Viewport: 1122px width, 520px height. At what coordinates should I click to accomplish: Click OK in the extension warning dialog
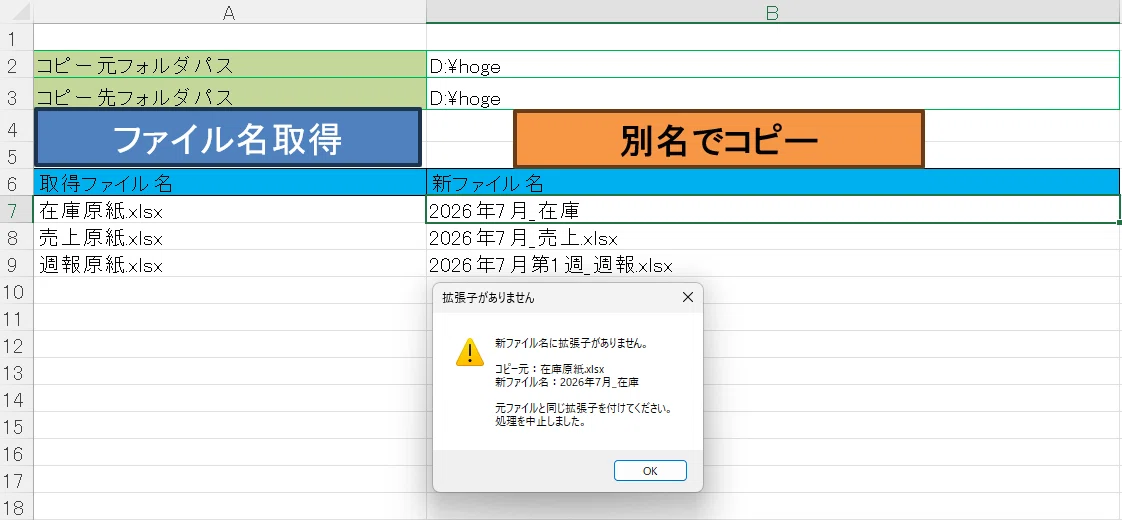(650, 471)
